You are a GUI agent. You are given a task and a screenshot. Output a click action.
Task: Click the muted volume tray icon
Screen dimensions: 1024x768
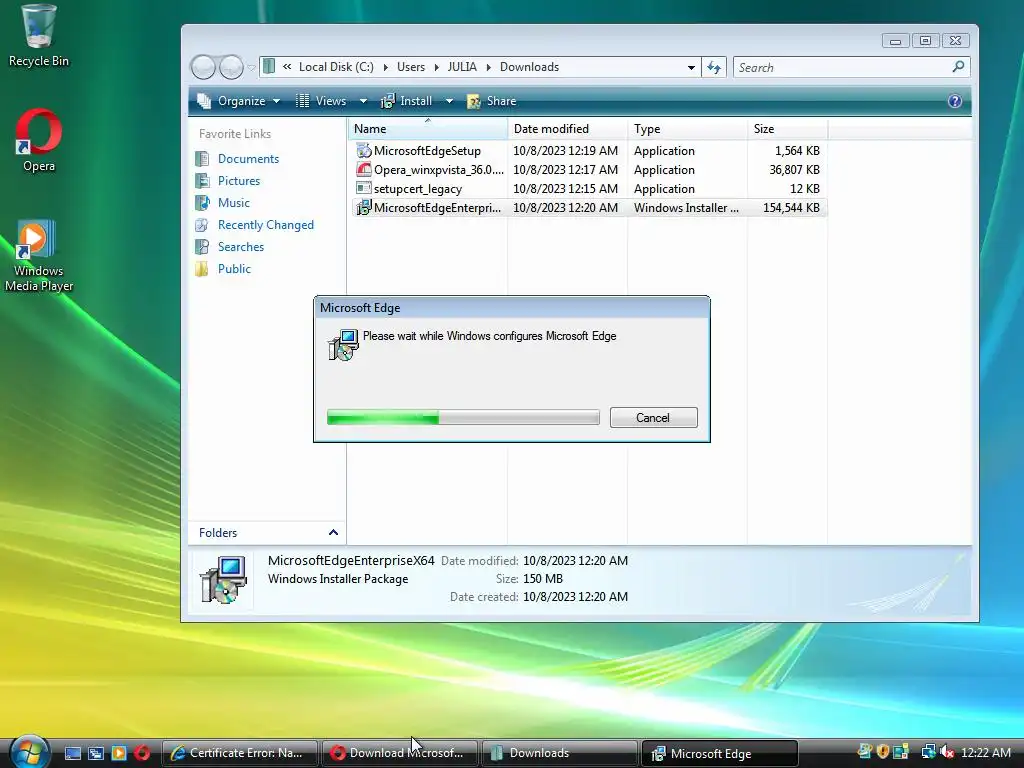click(946, 752)
